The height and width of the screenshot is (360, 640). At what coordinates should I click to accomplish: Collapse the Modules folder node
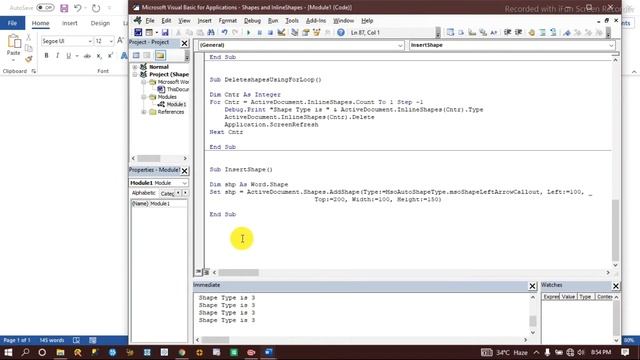[144, 97]
